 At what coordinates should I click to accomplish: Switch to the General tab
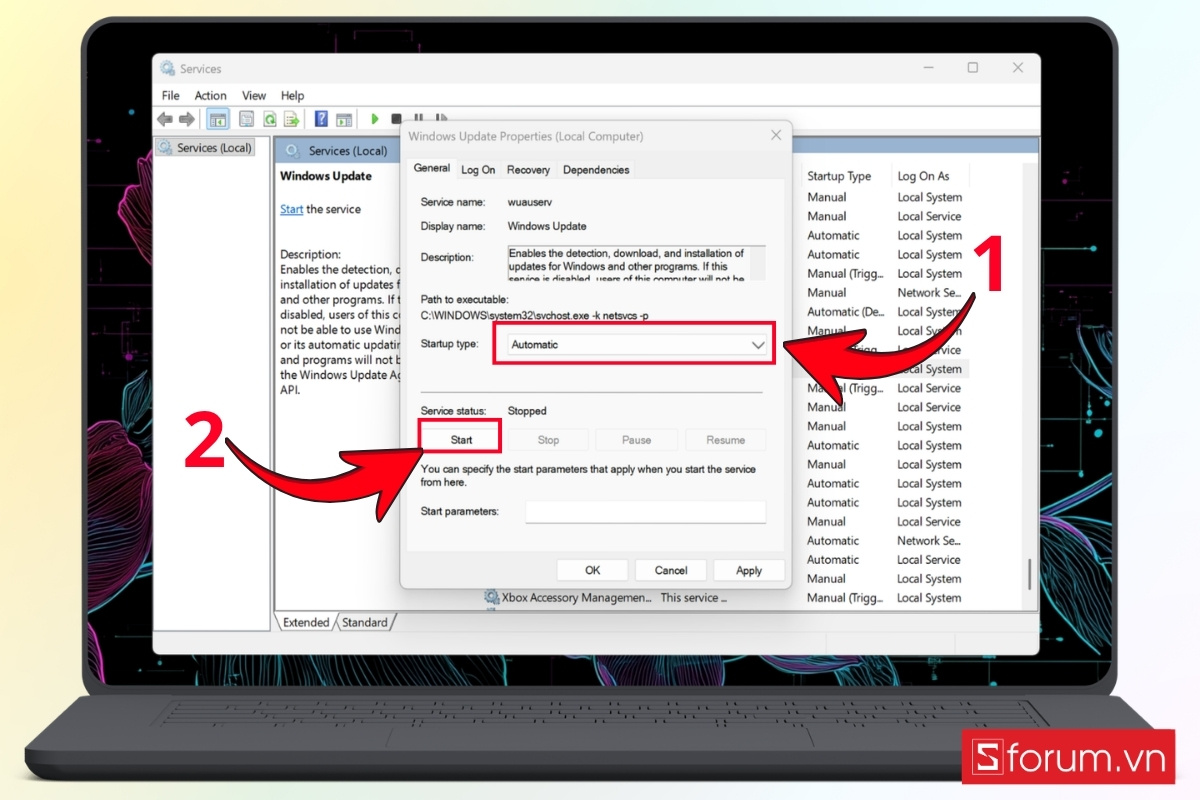(x=432, y=169)
